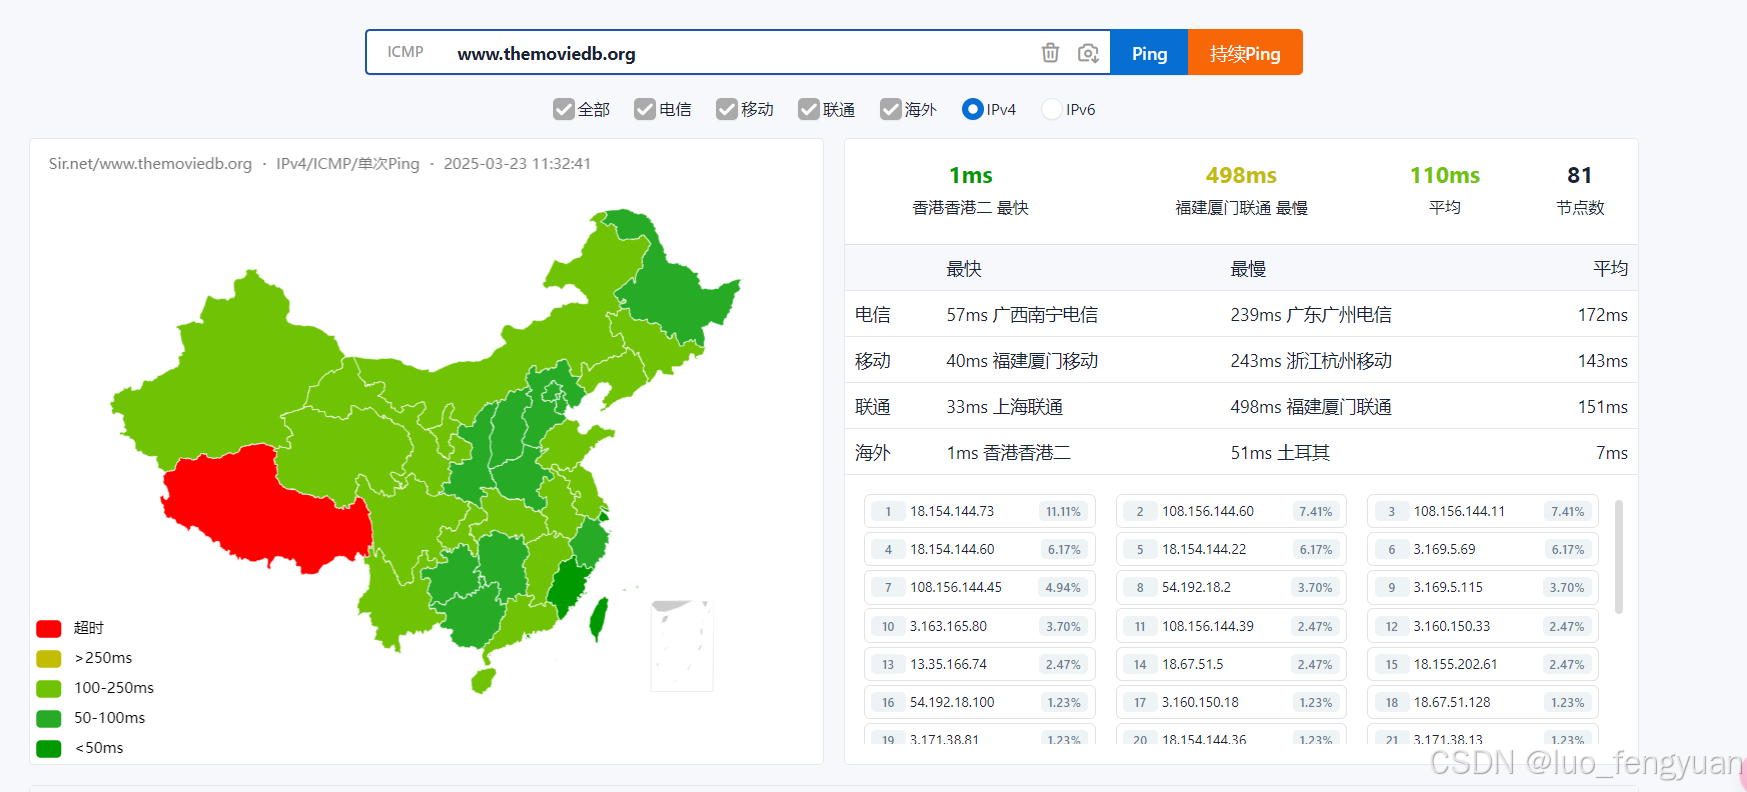Select IP entry 108.156.144.11

pos(1483,511)
